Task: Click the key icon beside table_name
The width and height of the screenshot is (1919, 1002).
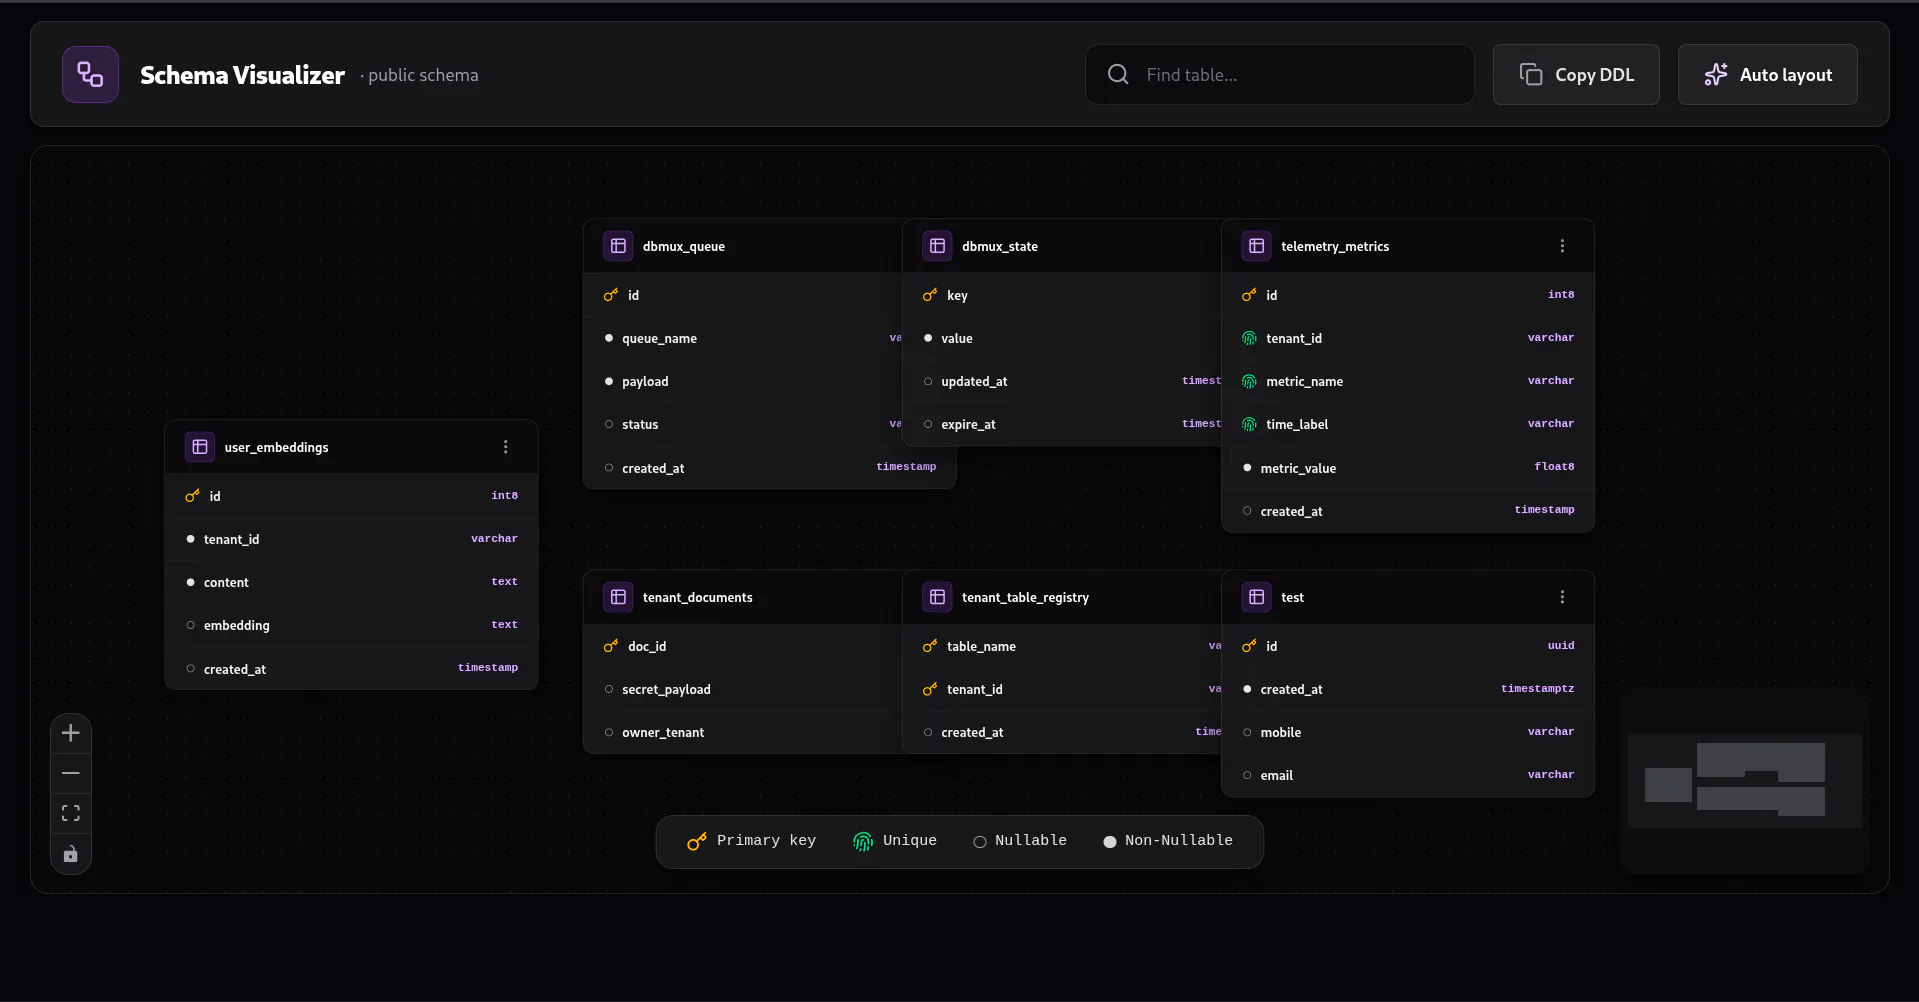Action: 929,646
